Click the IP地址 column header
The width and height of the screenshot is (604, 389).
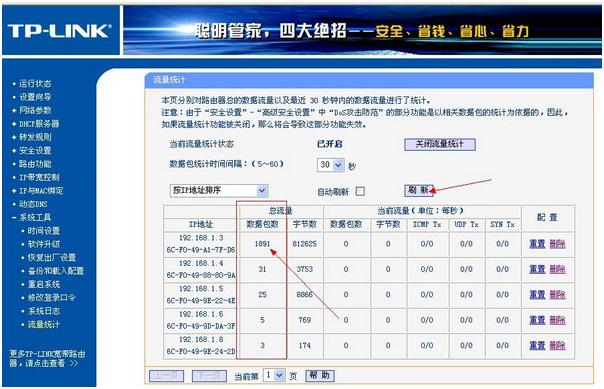pos(201,225)
